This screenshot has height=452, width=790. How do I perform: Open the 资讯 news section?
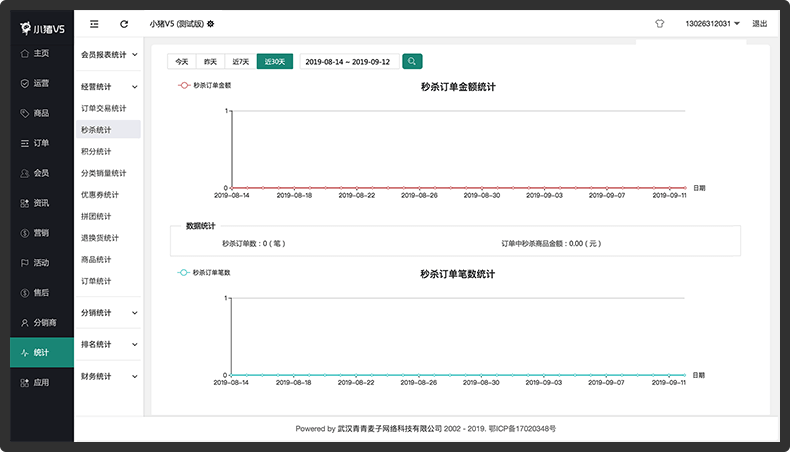pyautogui.click(x=42, y=203)
